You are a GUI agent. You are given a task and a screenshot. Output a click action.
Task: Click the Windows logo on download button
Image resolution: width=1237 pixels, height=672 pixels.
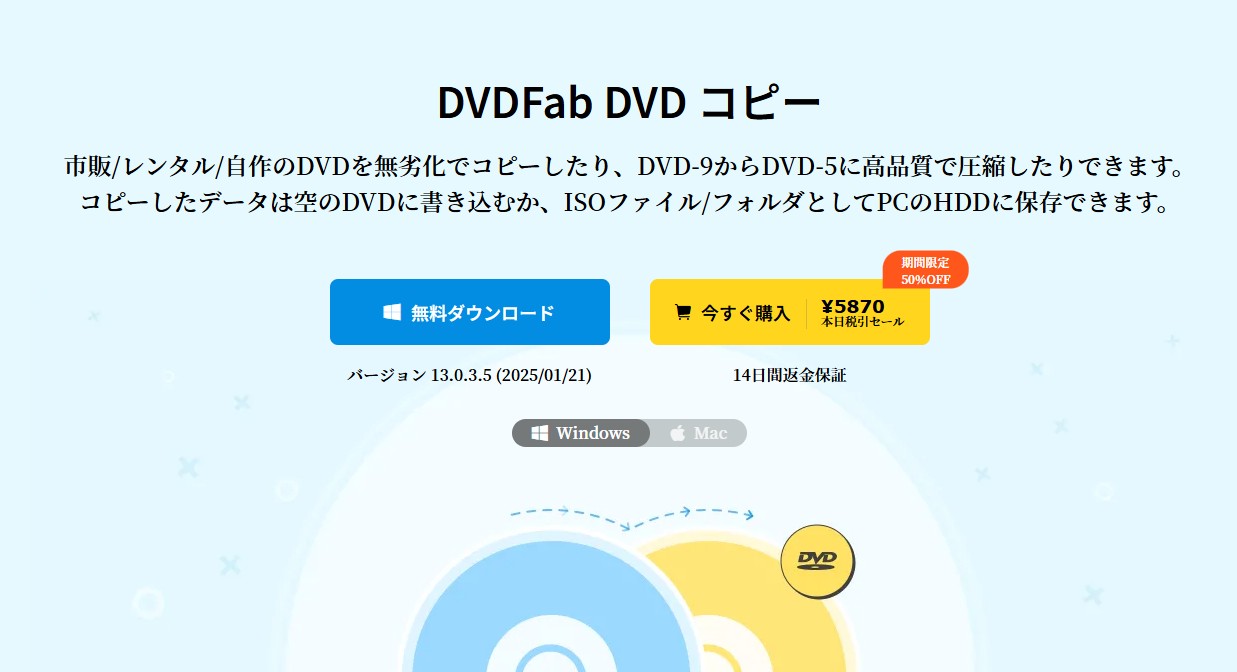click(392, 312)
